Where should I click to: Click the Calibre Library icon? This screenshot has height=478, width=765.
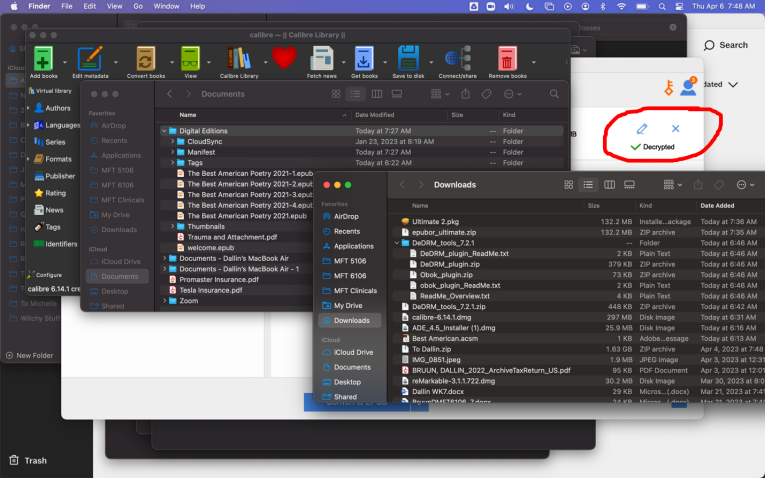point(239,60)
